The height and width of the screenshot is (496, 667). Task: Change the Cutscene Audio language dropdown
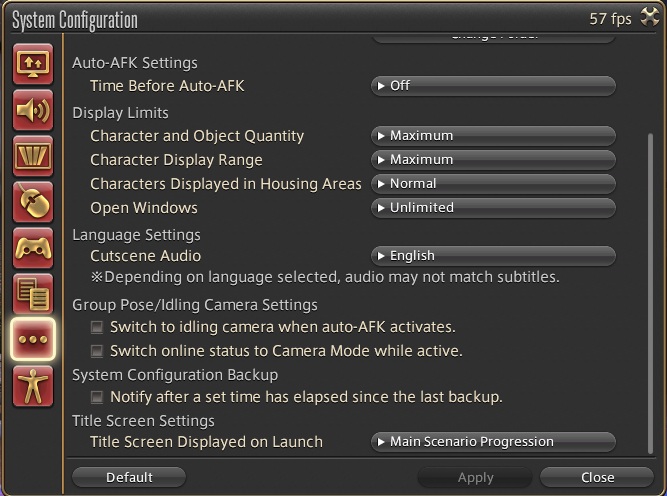pyautogui.click(x=493, y=256)
